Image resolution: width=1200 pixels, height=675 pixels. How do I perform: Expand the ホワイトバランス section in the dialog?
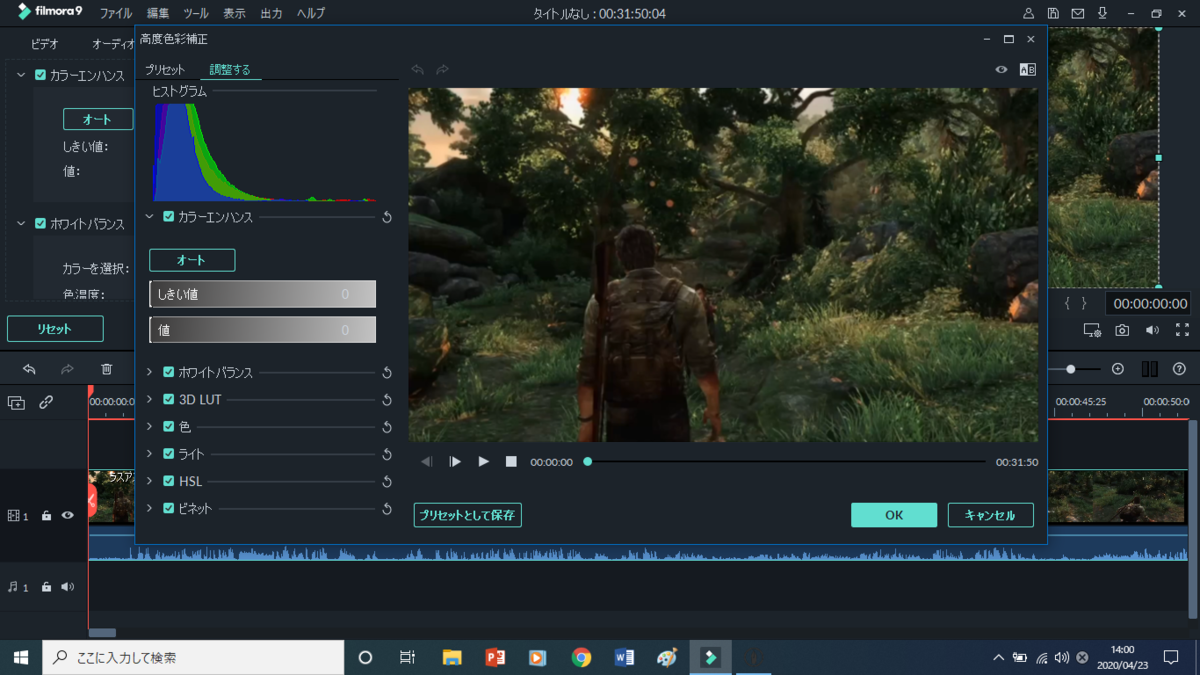coord(150,372)
